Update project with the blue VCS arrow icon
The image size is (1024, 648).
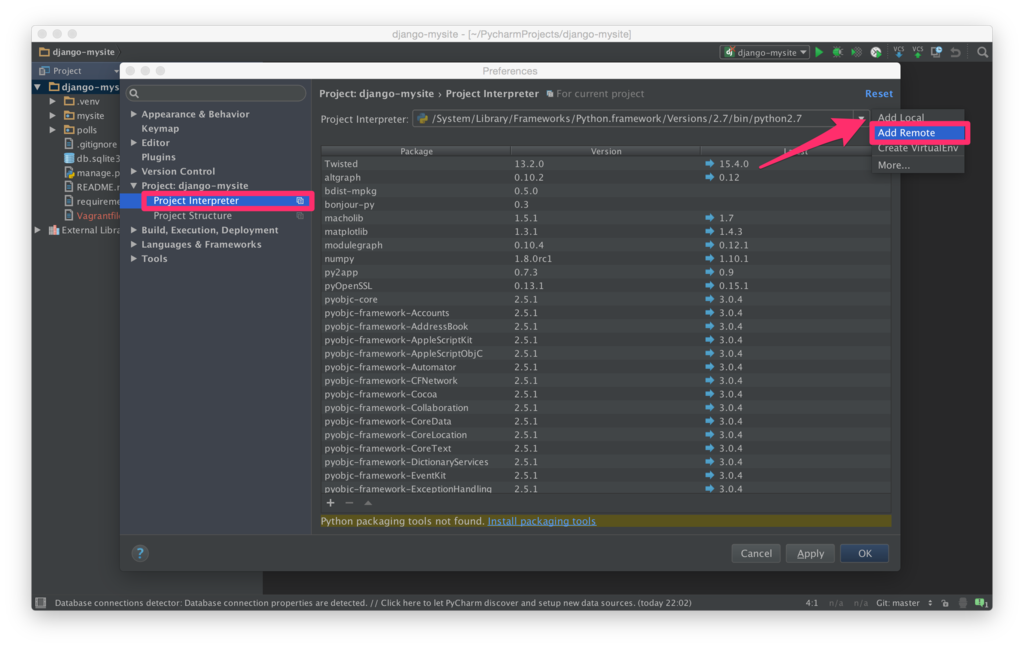[899, 52]
